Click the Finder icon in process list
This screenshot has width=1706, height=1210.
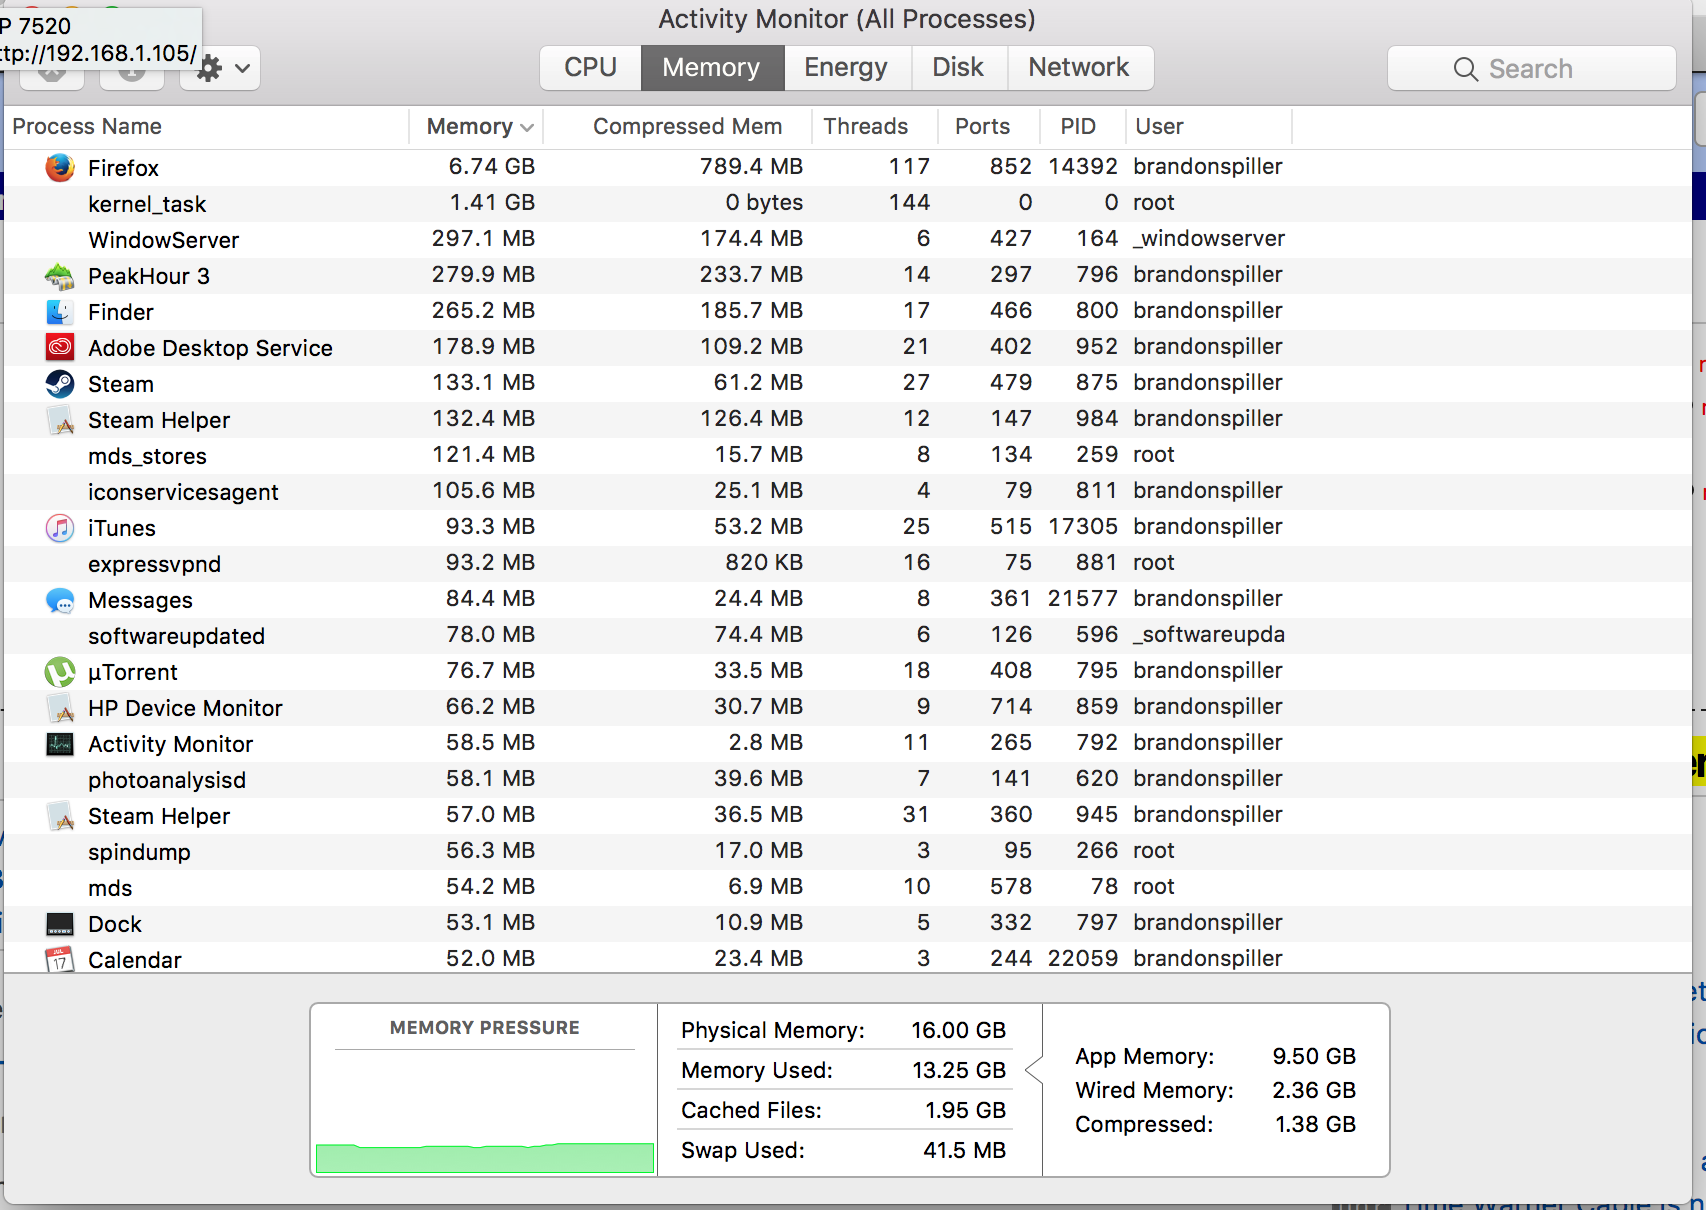point(60,311)
